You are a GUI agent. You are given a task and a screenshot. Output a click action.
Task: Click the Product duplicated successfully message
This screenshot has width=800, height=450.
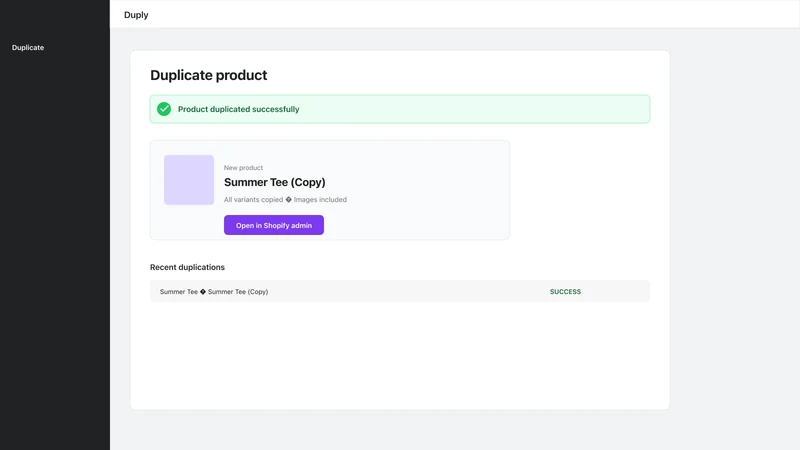pos(238,109)
